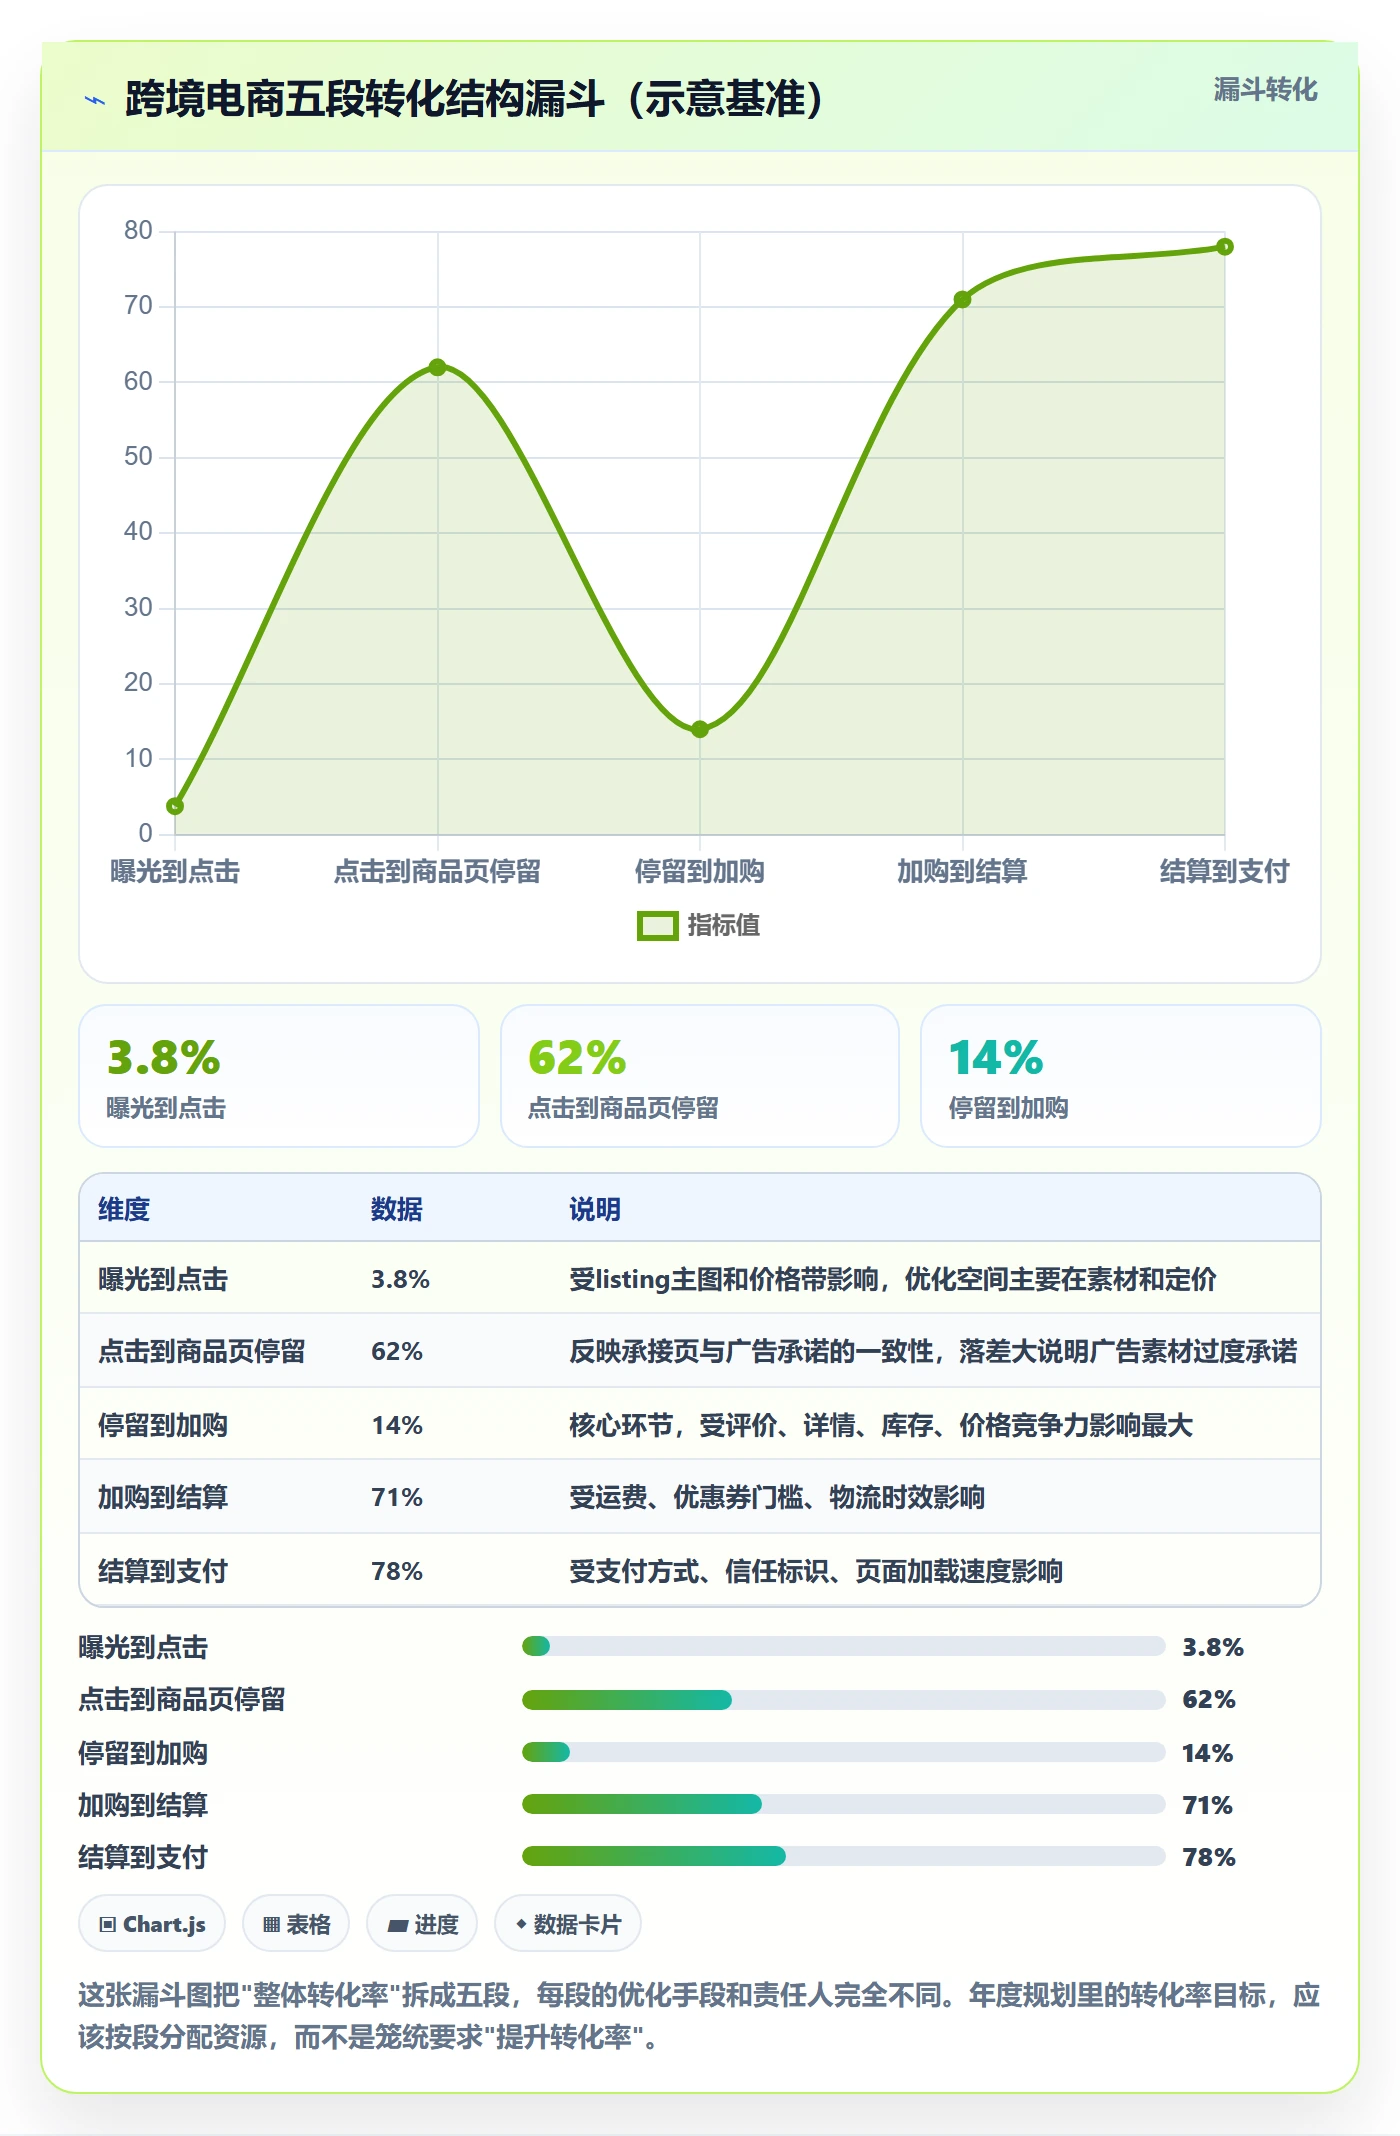Select the 数据卡片 tag chip
The width and height of the screenshot is (1400, 2136).
568,1924
